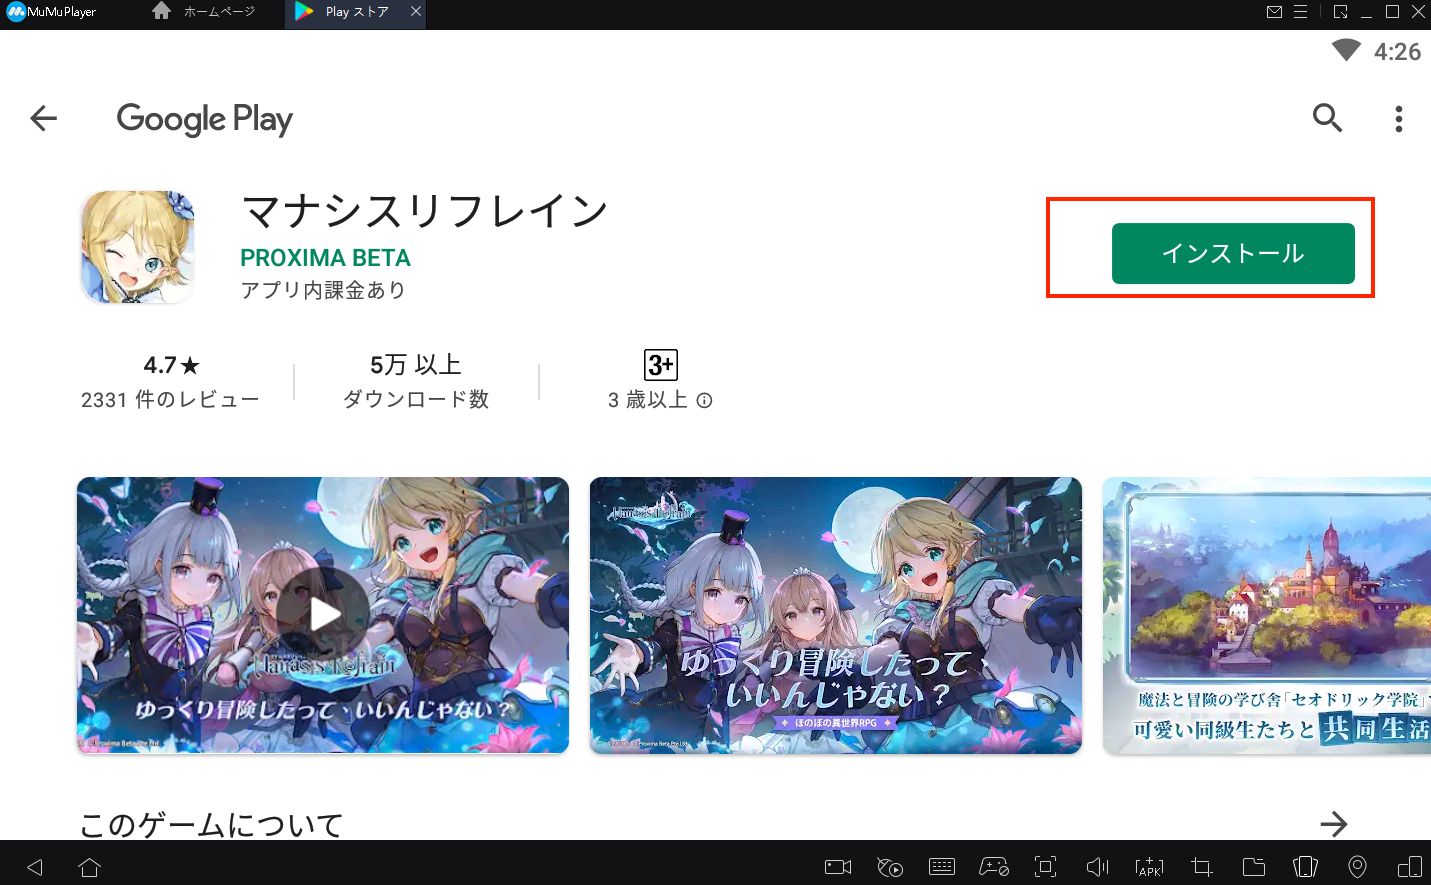Screen dimensions: 1431x885
Task: Click the マナシスリフレイン app icon
Action: coord(138,247)
